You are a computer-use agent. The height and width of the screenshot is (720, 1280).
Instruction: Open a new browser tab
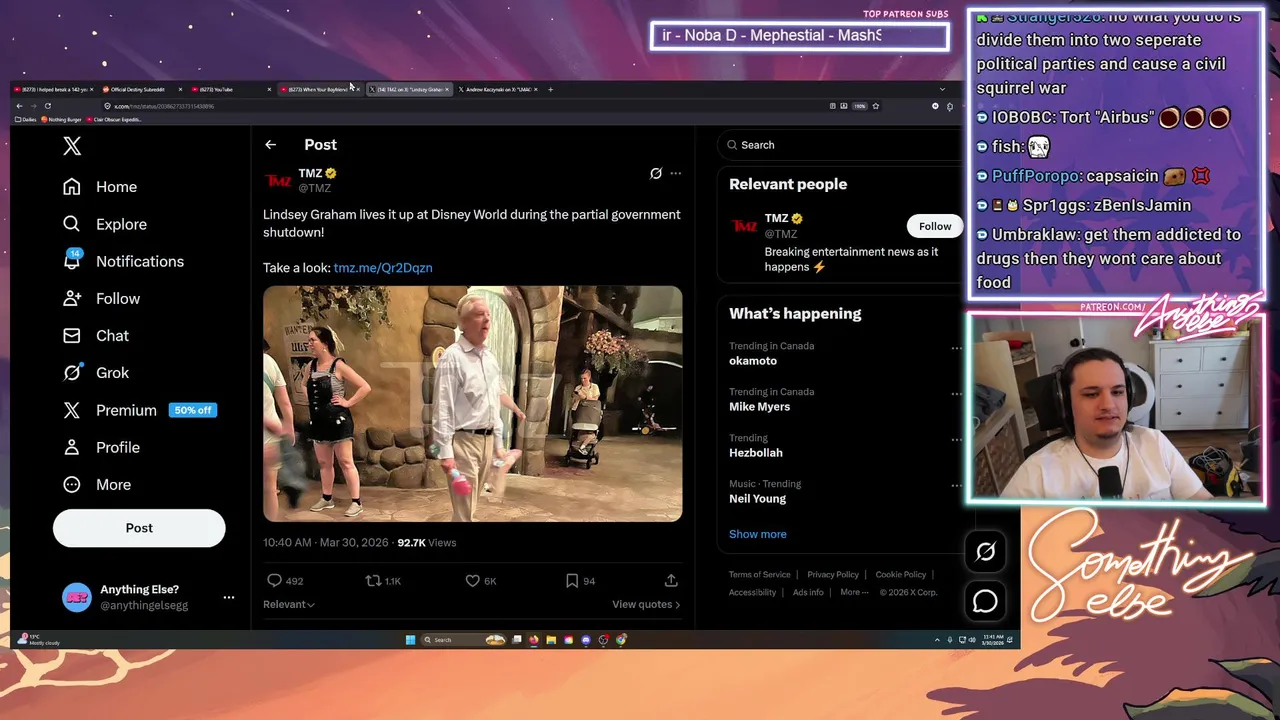550,89
